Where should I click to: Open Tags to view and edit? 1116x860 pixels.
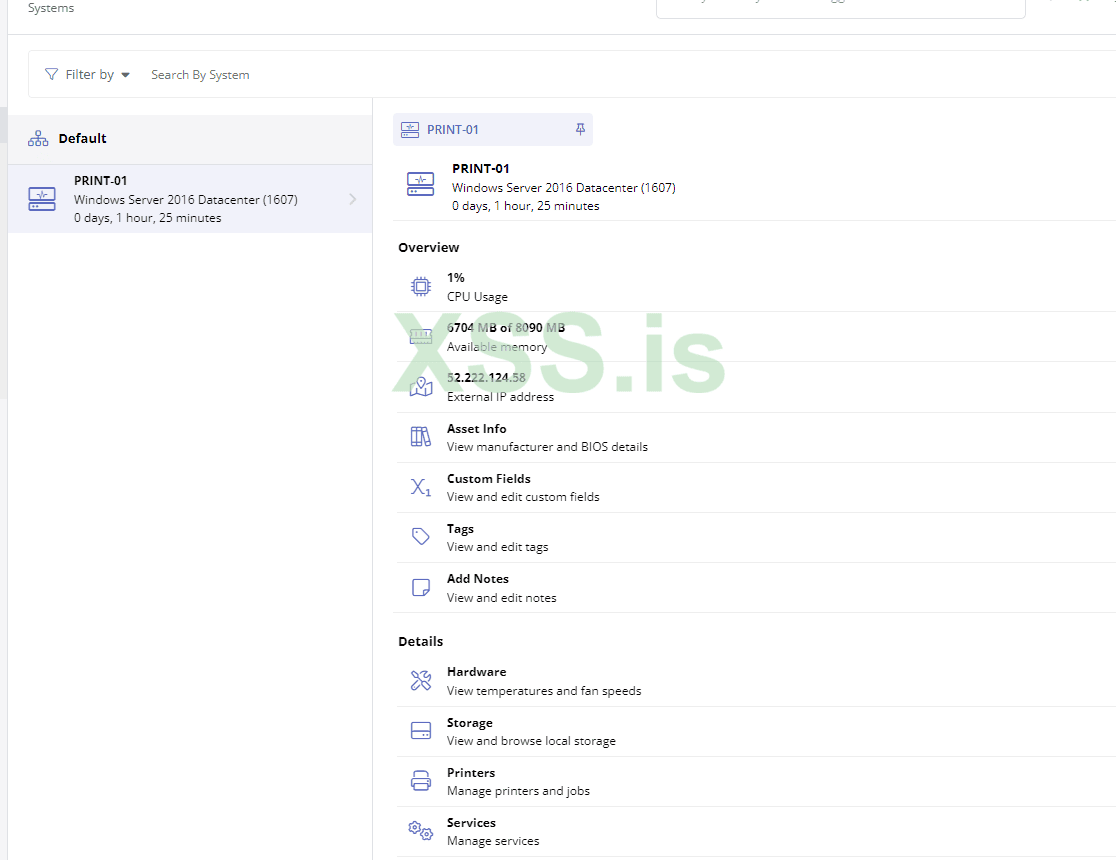tap(756, 538)
